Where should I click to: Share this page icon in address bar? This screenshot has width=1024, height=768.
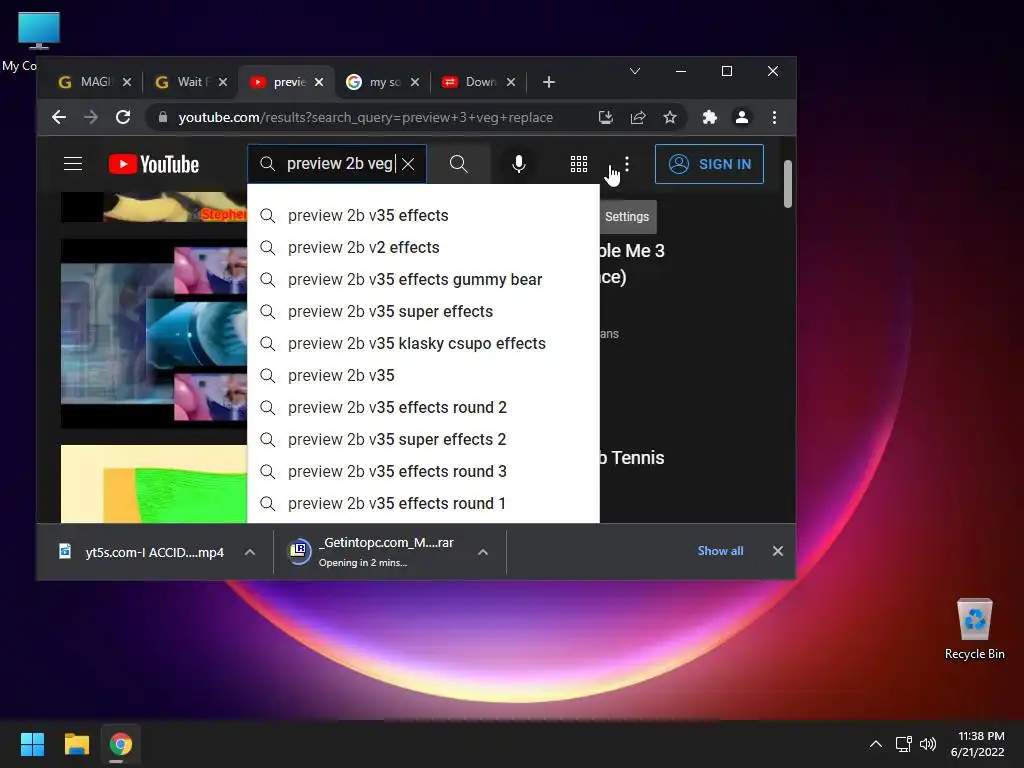(638, 118)
